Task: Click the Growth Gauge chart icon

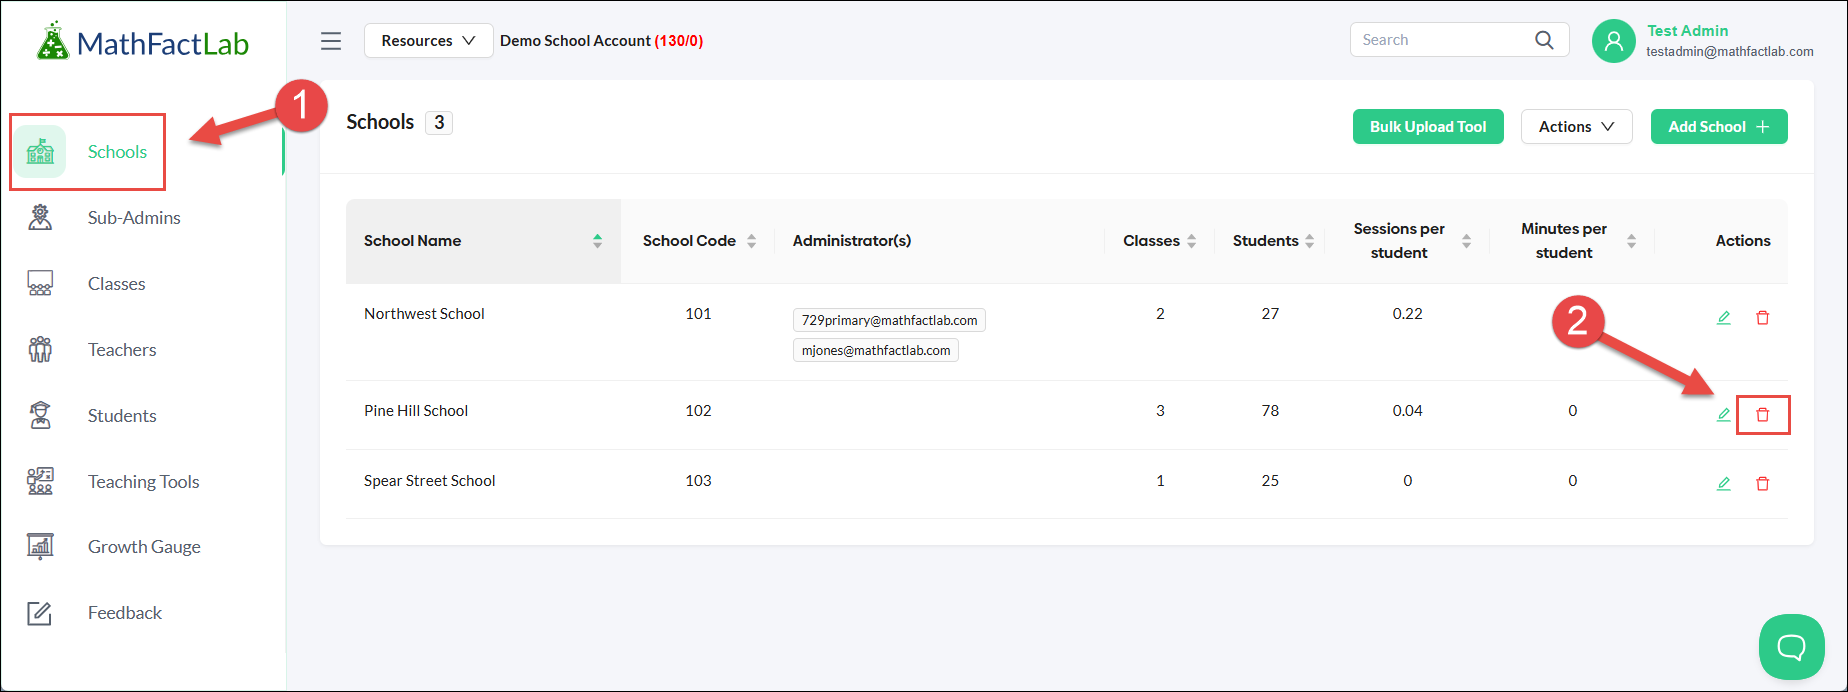Action: point(40,546)
